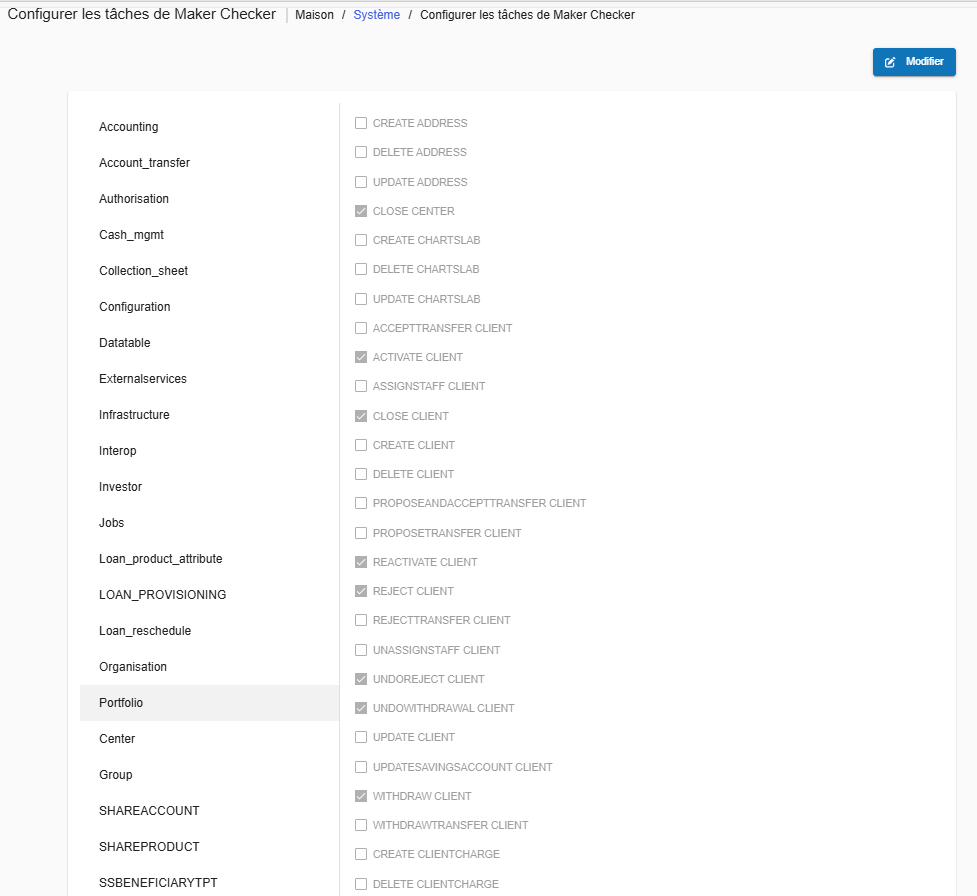Toggle the ACTIVATE CLIENT checkbox
Viewport: 977px width, 896px height.
[361, 357]
